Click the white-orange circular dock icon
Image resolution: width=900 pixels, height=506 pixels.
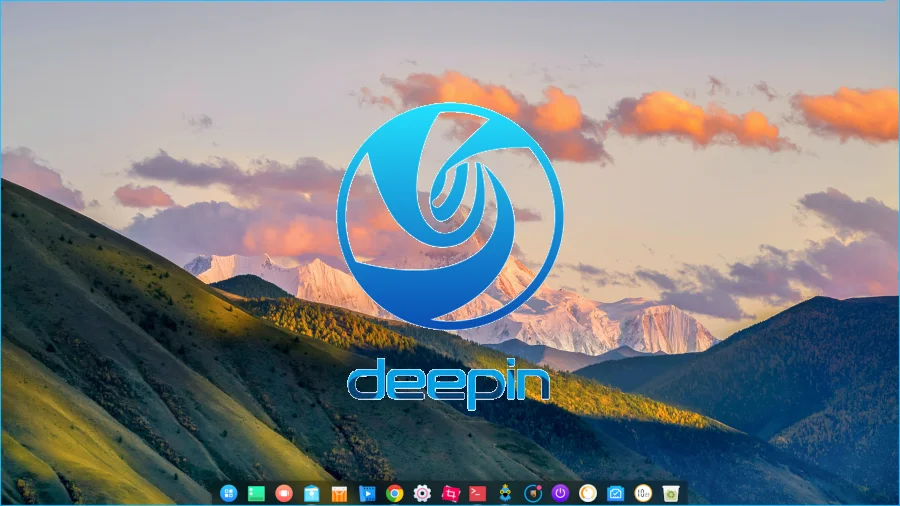click(588, 493)
